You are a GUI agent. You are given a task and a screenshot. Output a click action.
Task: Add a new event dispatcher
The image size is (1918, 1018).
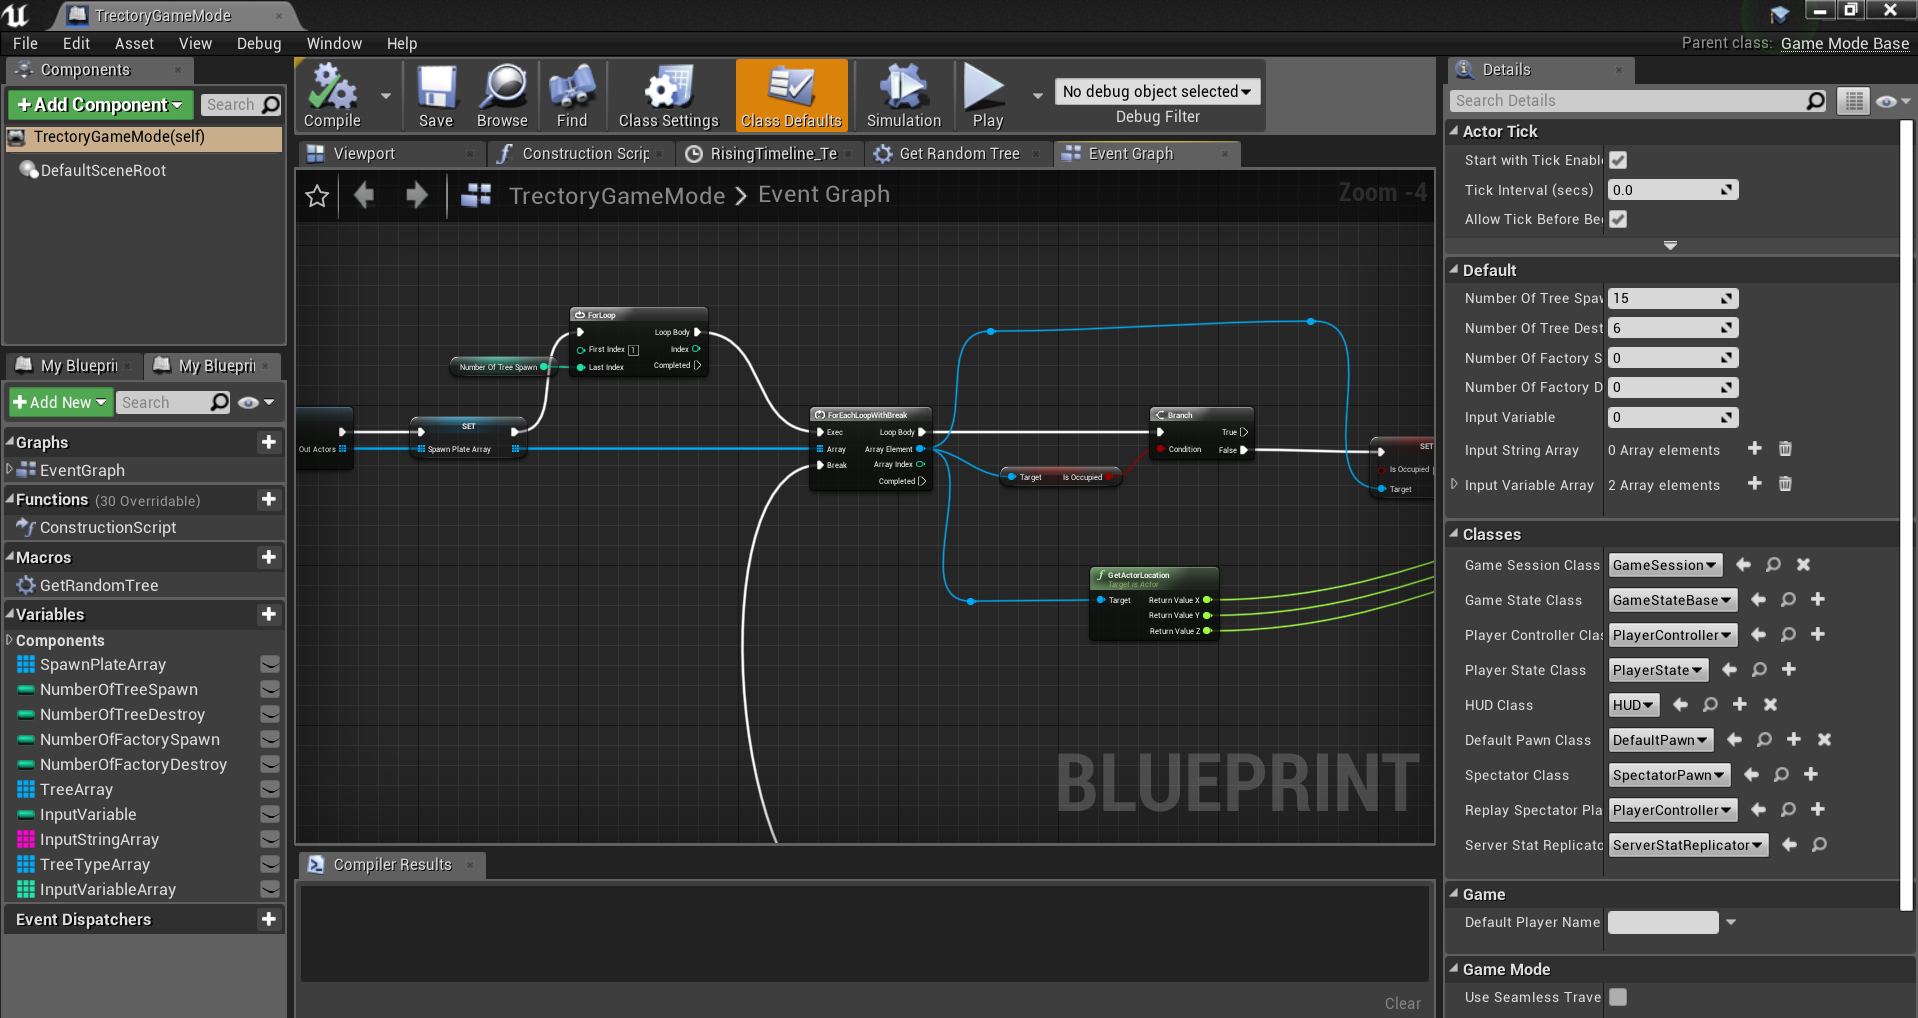[x=268, y=919]
